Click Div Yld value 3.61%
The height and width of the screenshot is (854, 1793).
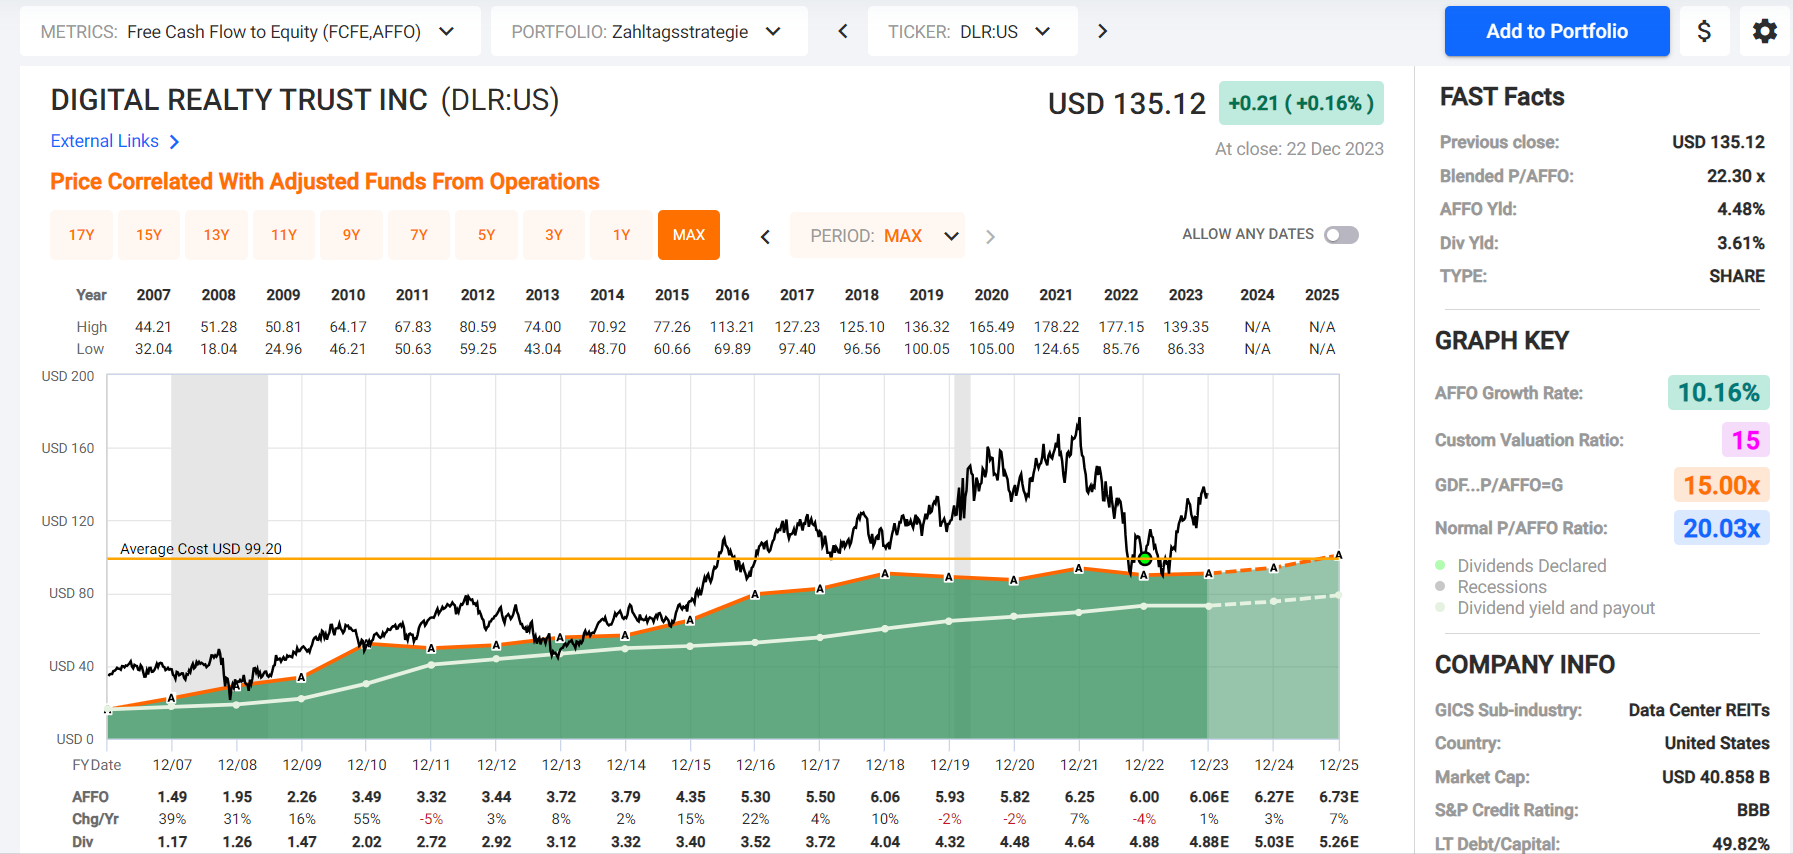1741,243
